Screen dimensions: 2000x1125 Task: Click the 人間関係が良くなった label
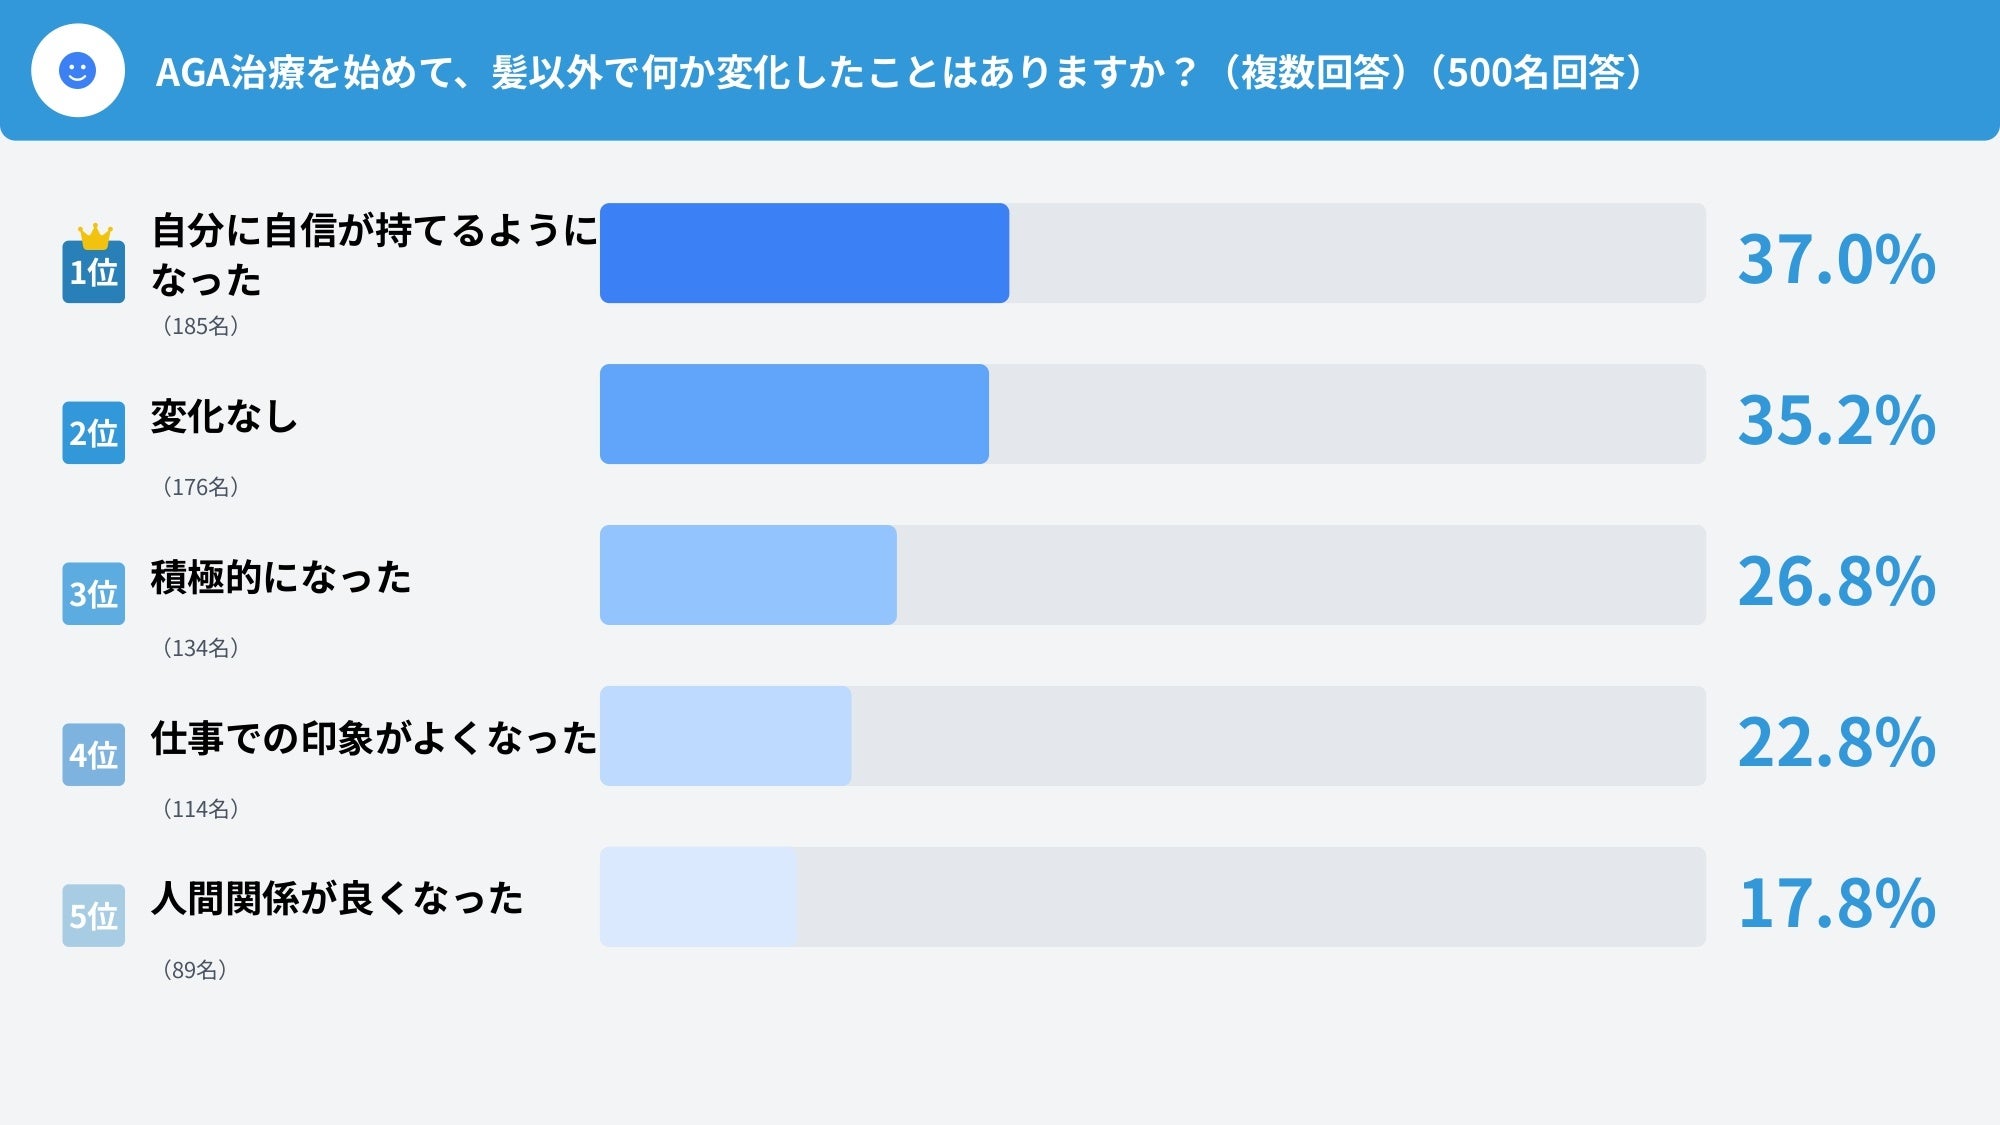(337, 898)
